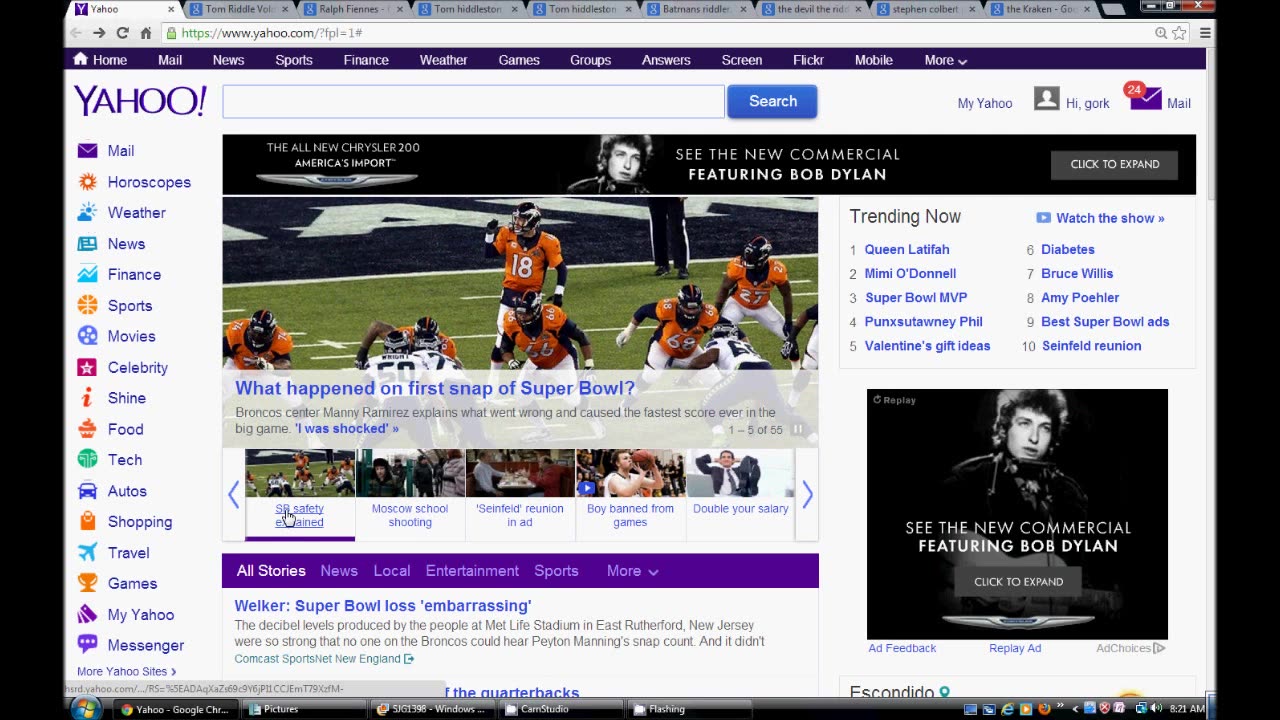The width and height of the screenshot is (1280, 720).
Task: Open the Chrome menu icon
Action: pos(1205,33)
